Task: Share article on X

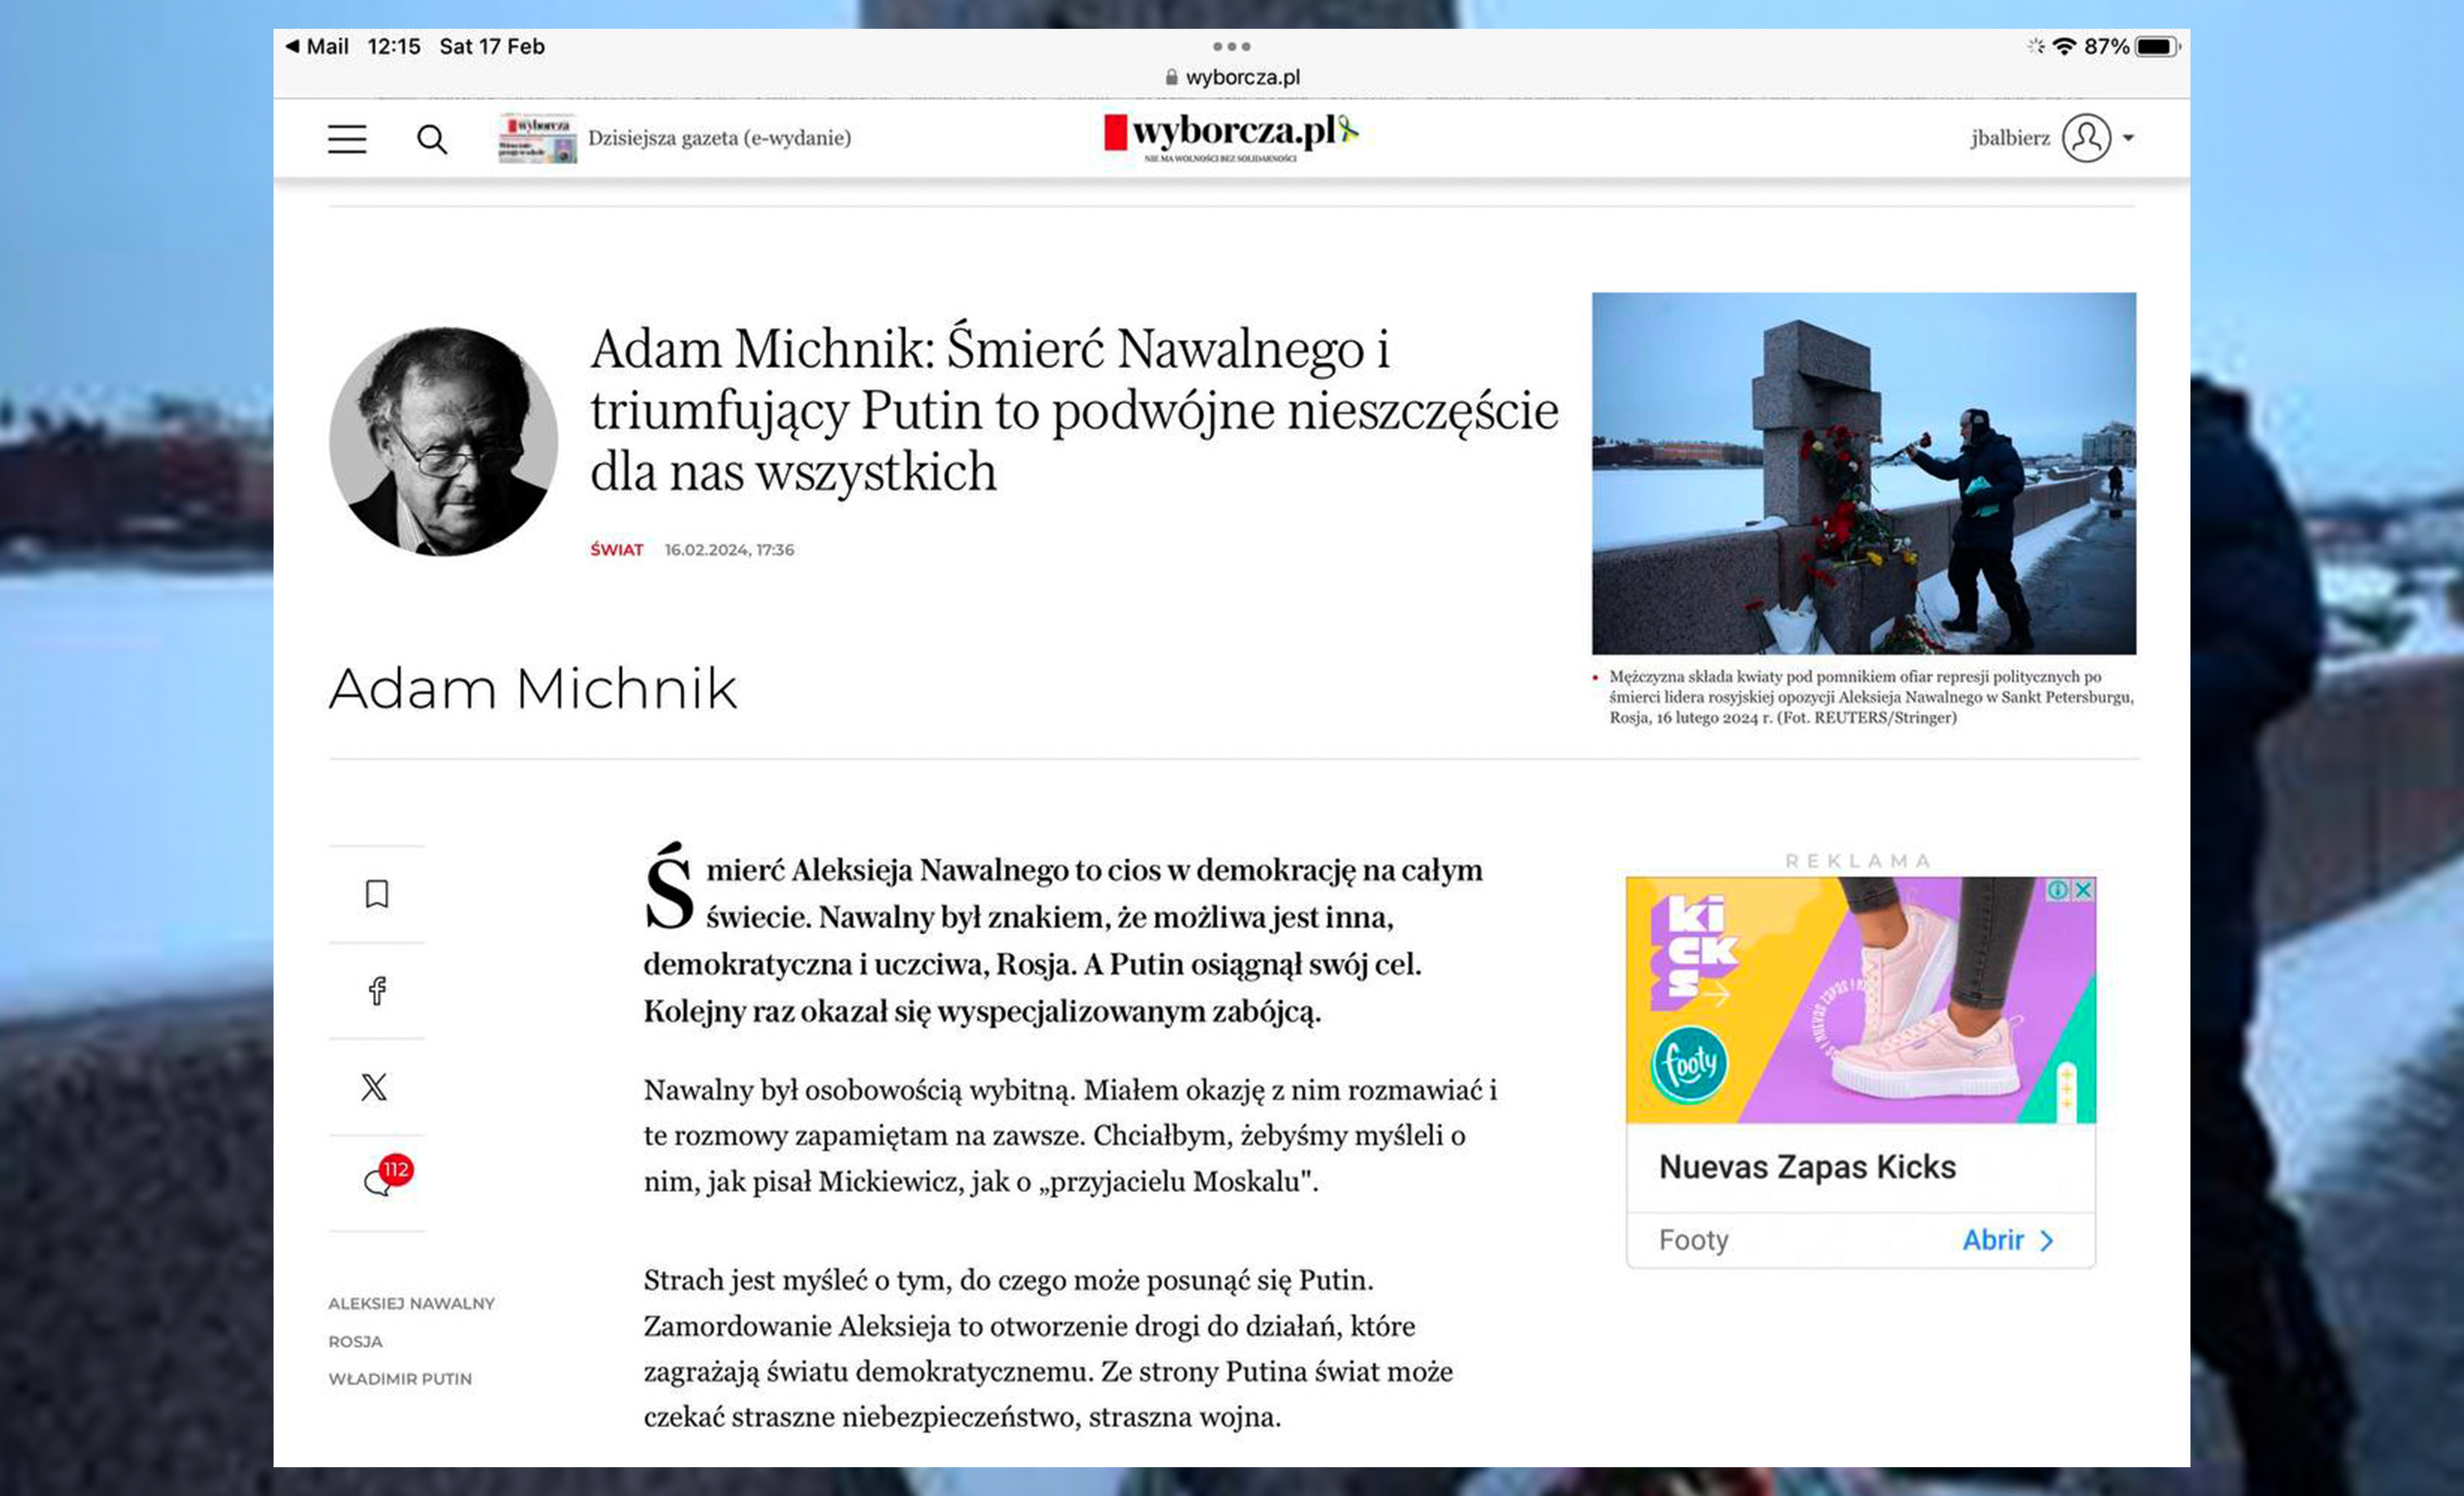Action: coord(375,1087)
